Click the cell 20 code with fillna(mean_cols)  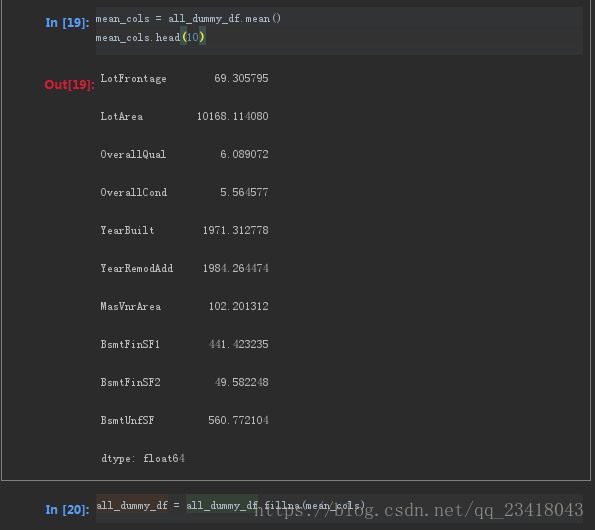click(231, 505)
